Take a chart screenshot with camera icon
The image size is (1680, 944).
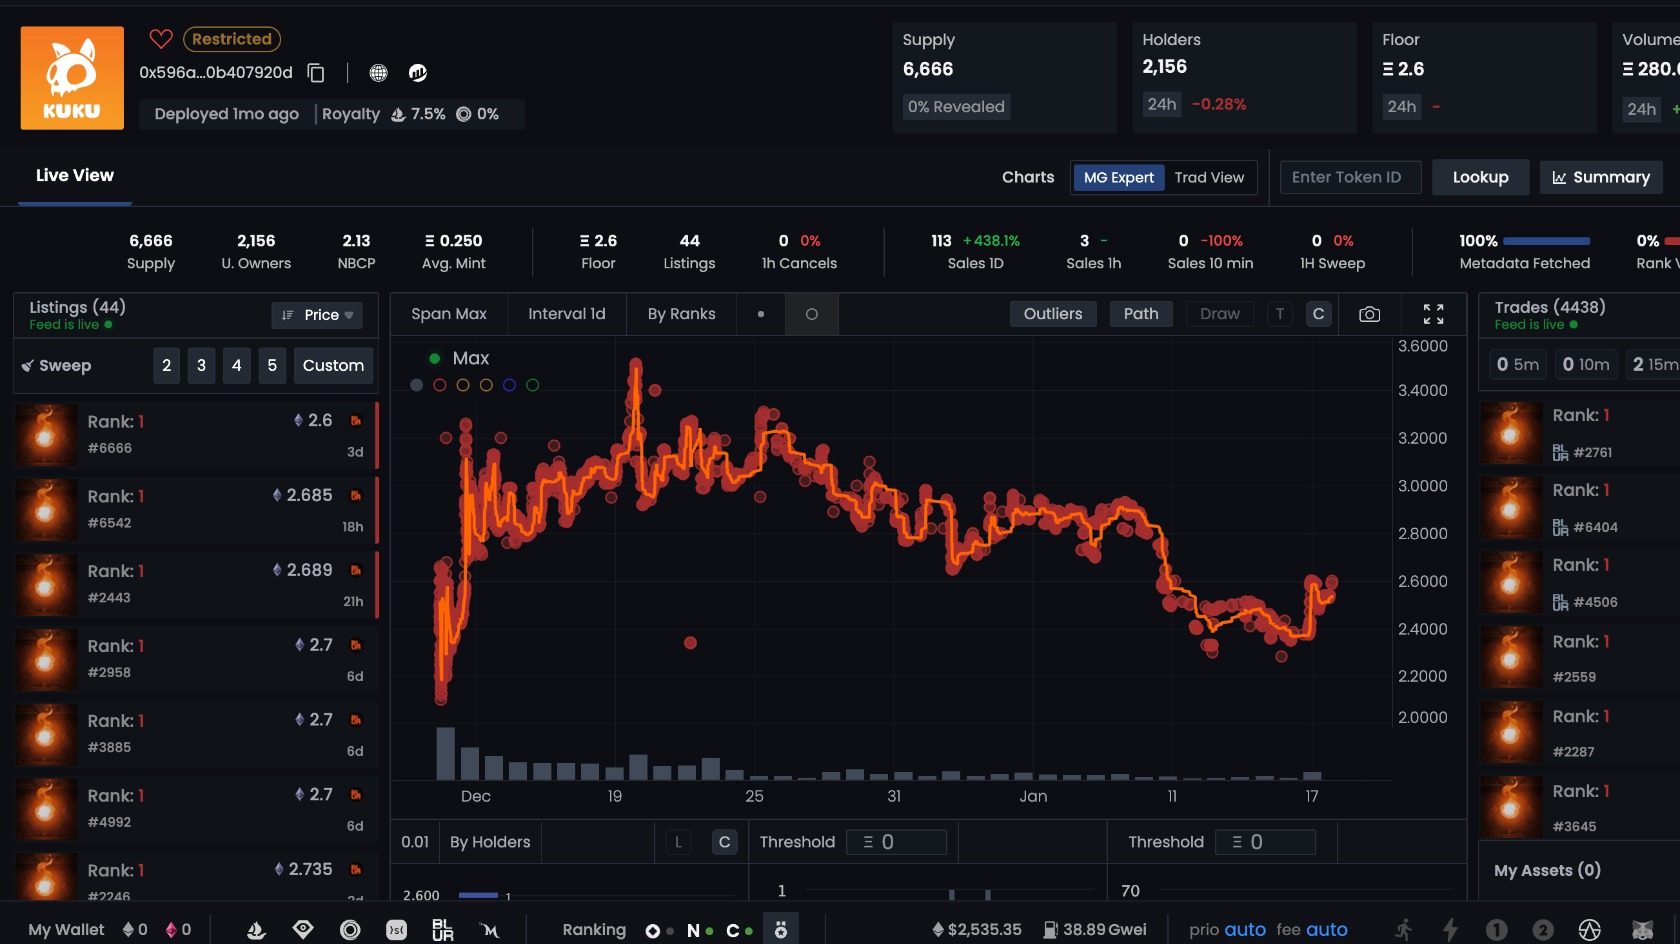pos(1370,314)
